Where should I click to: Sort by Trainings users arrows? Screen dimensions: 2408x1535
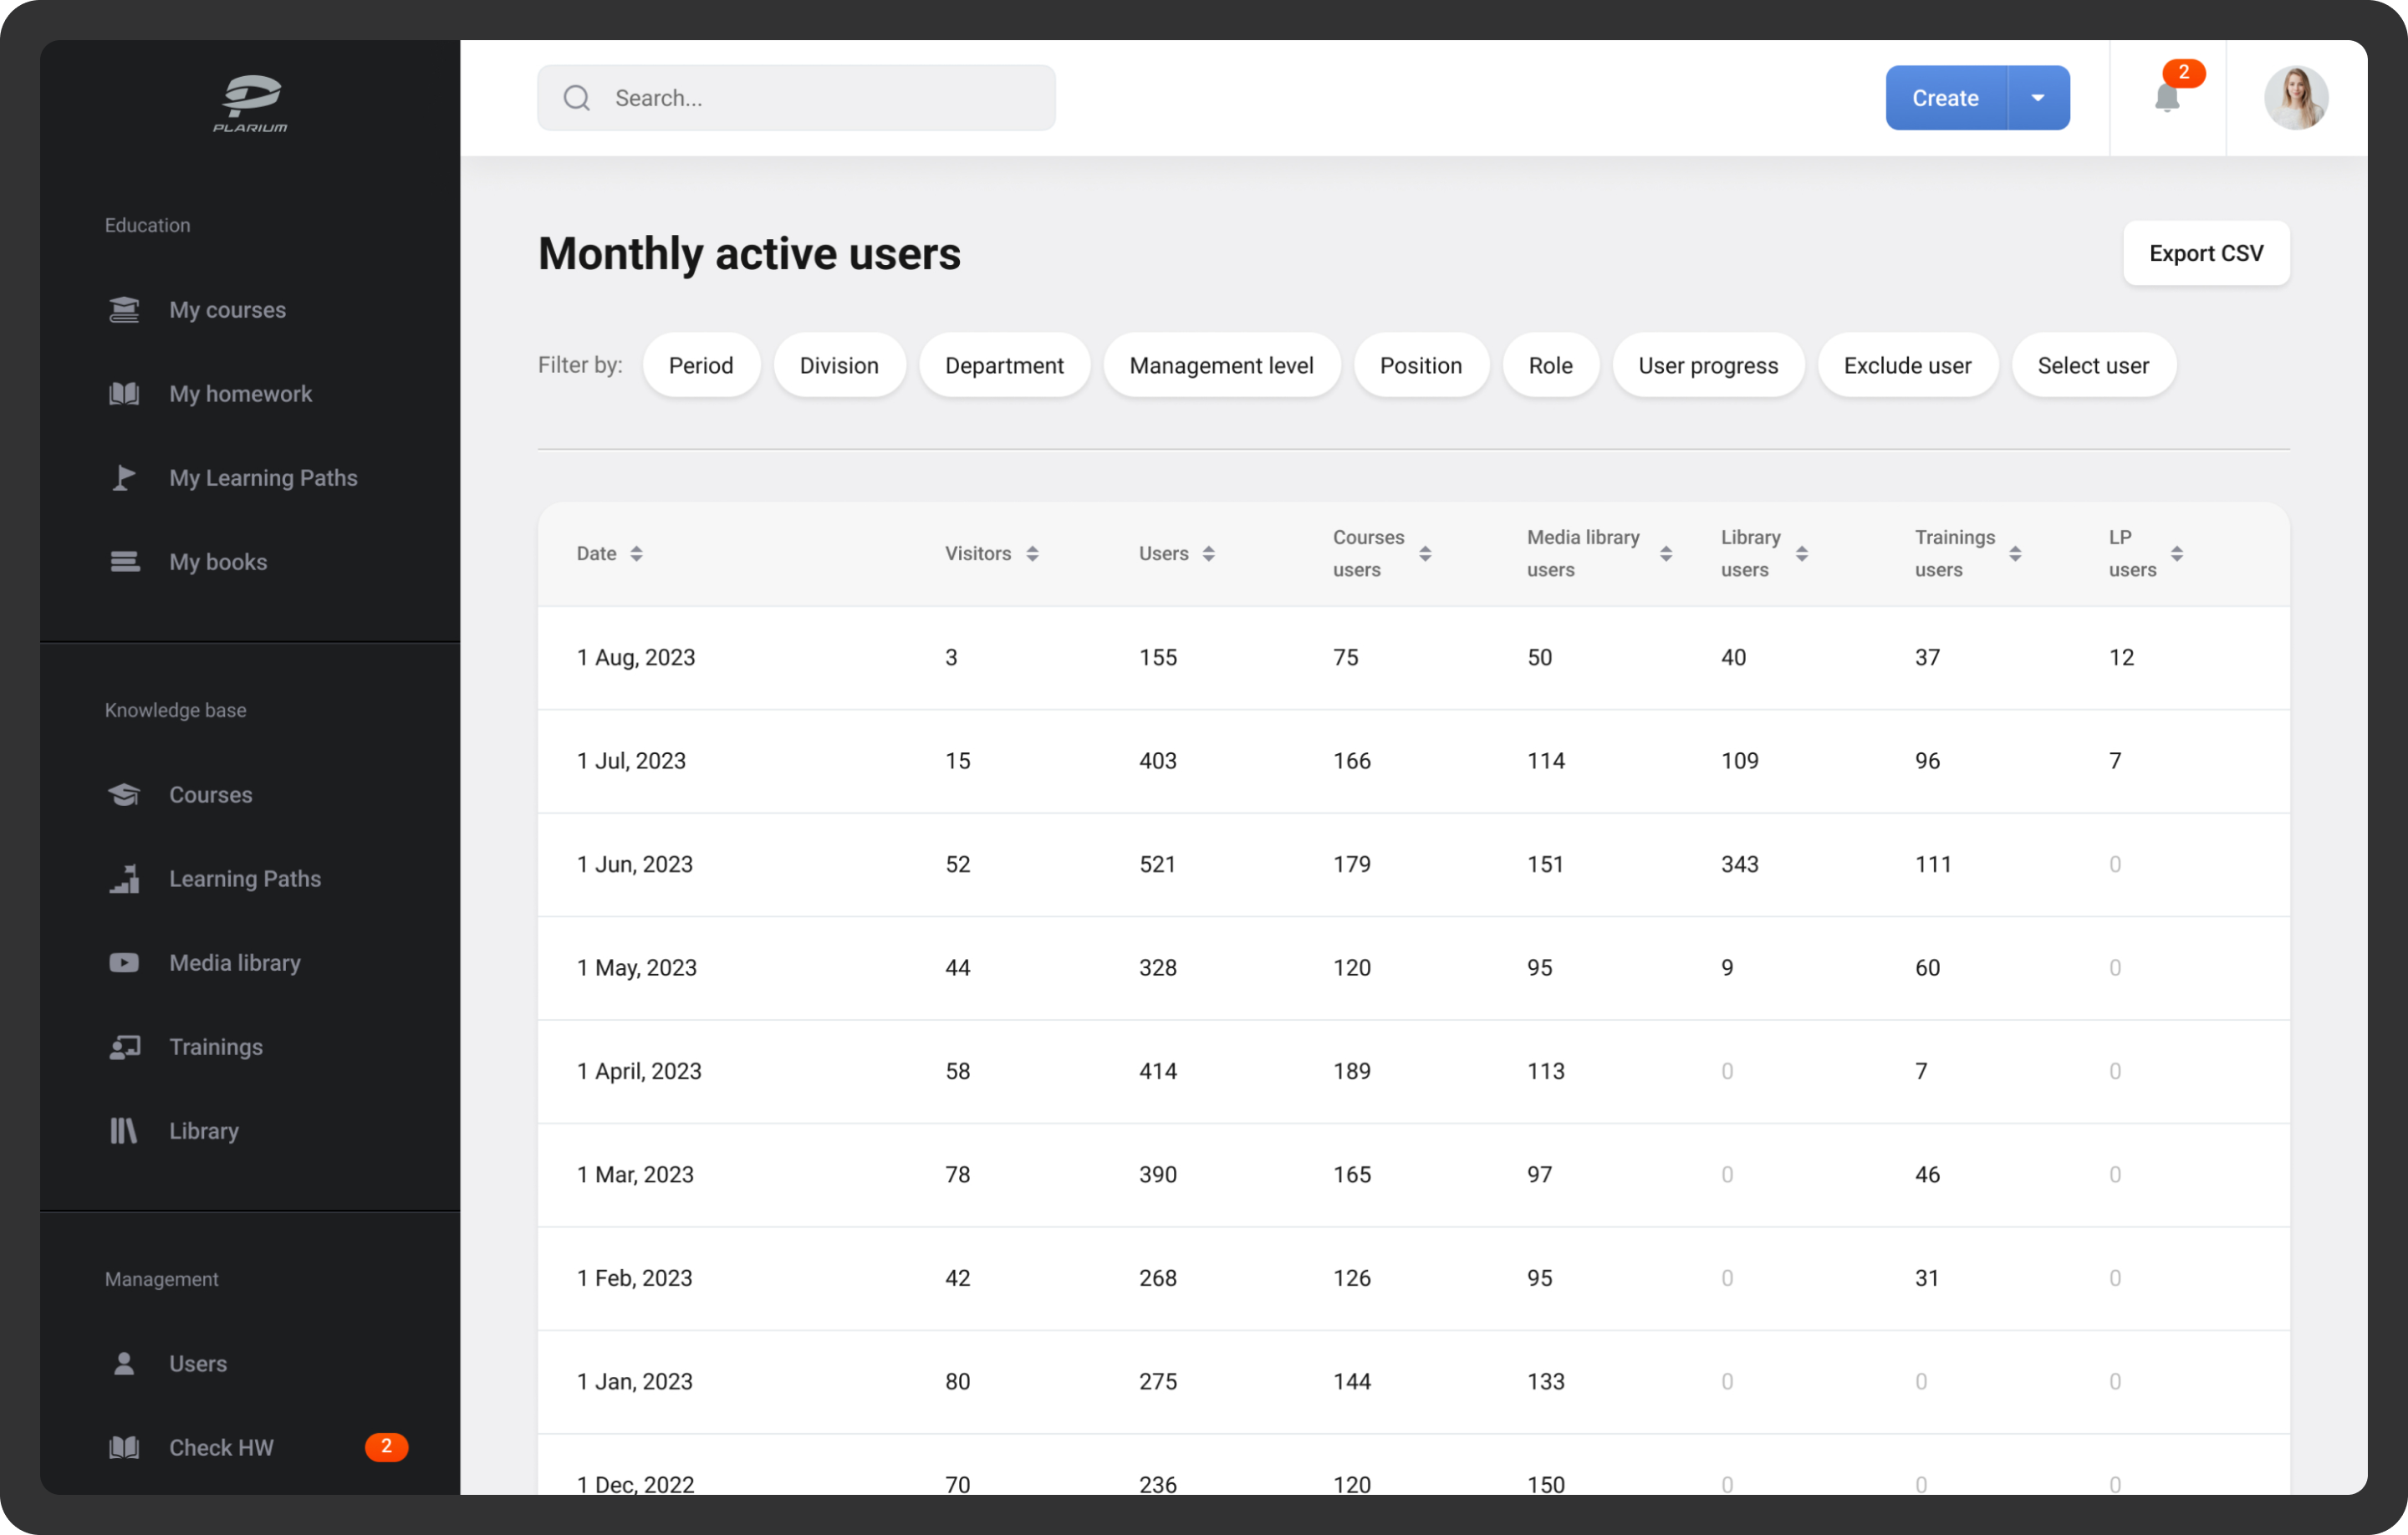click(x=2015, y=554)
